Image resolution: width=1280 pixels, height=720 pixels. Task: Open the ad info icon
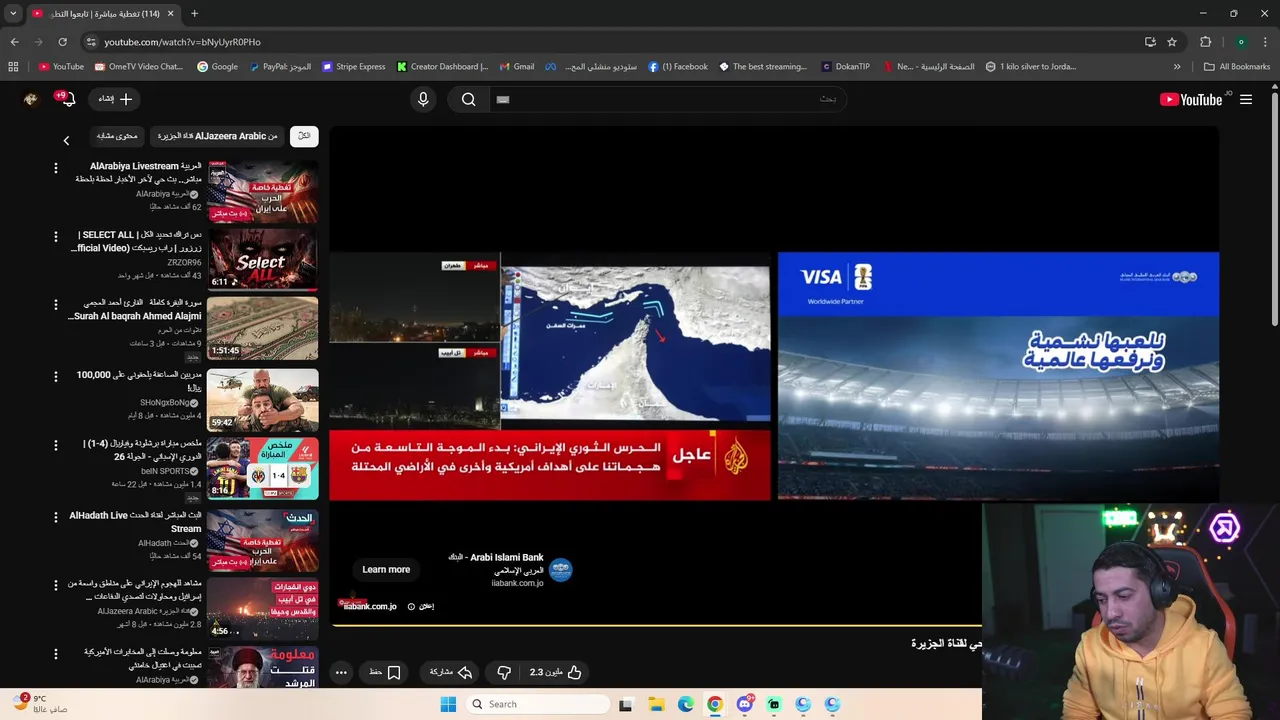pos(411,606)
